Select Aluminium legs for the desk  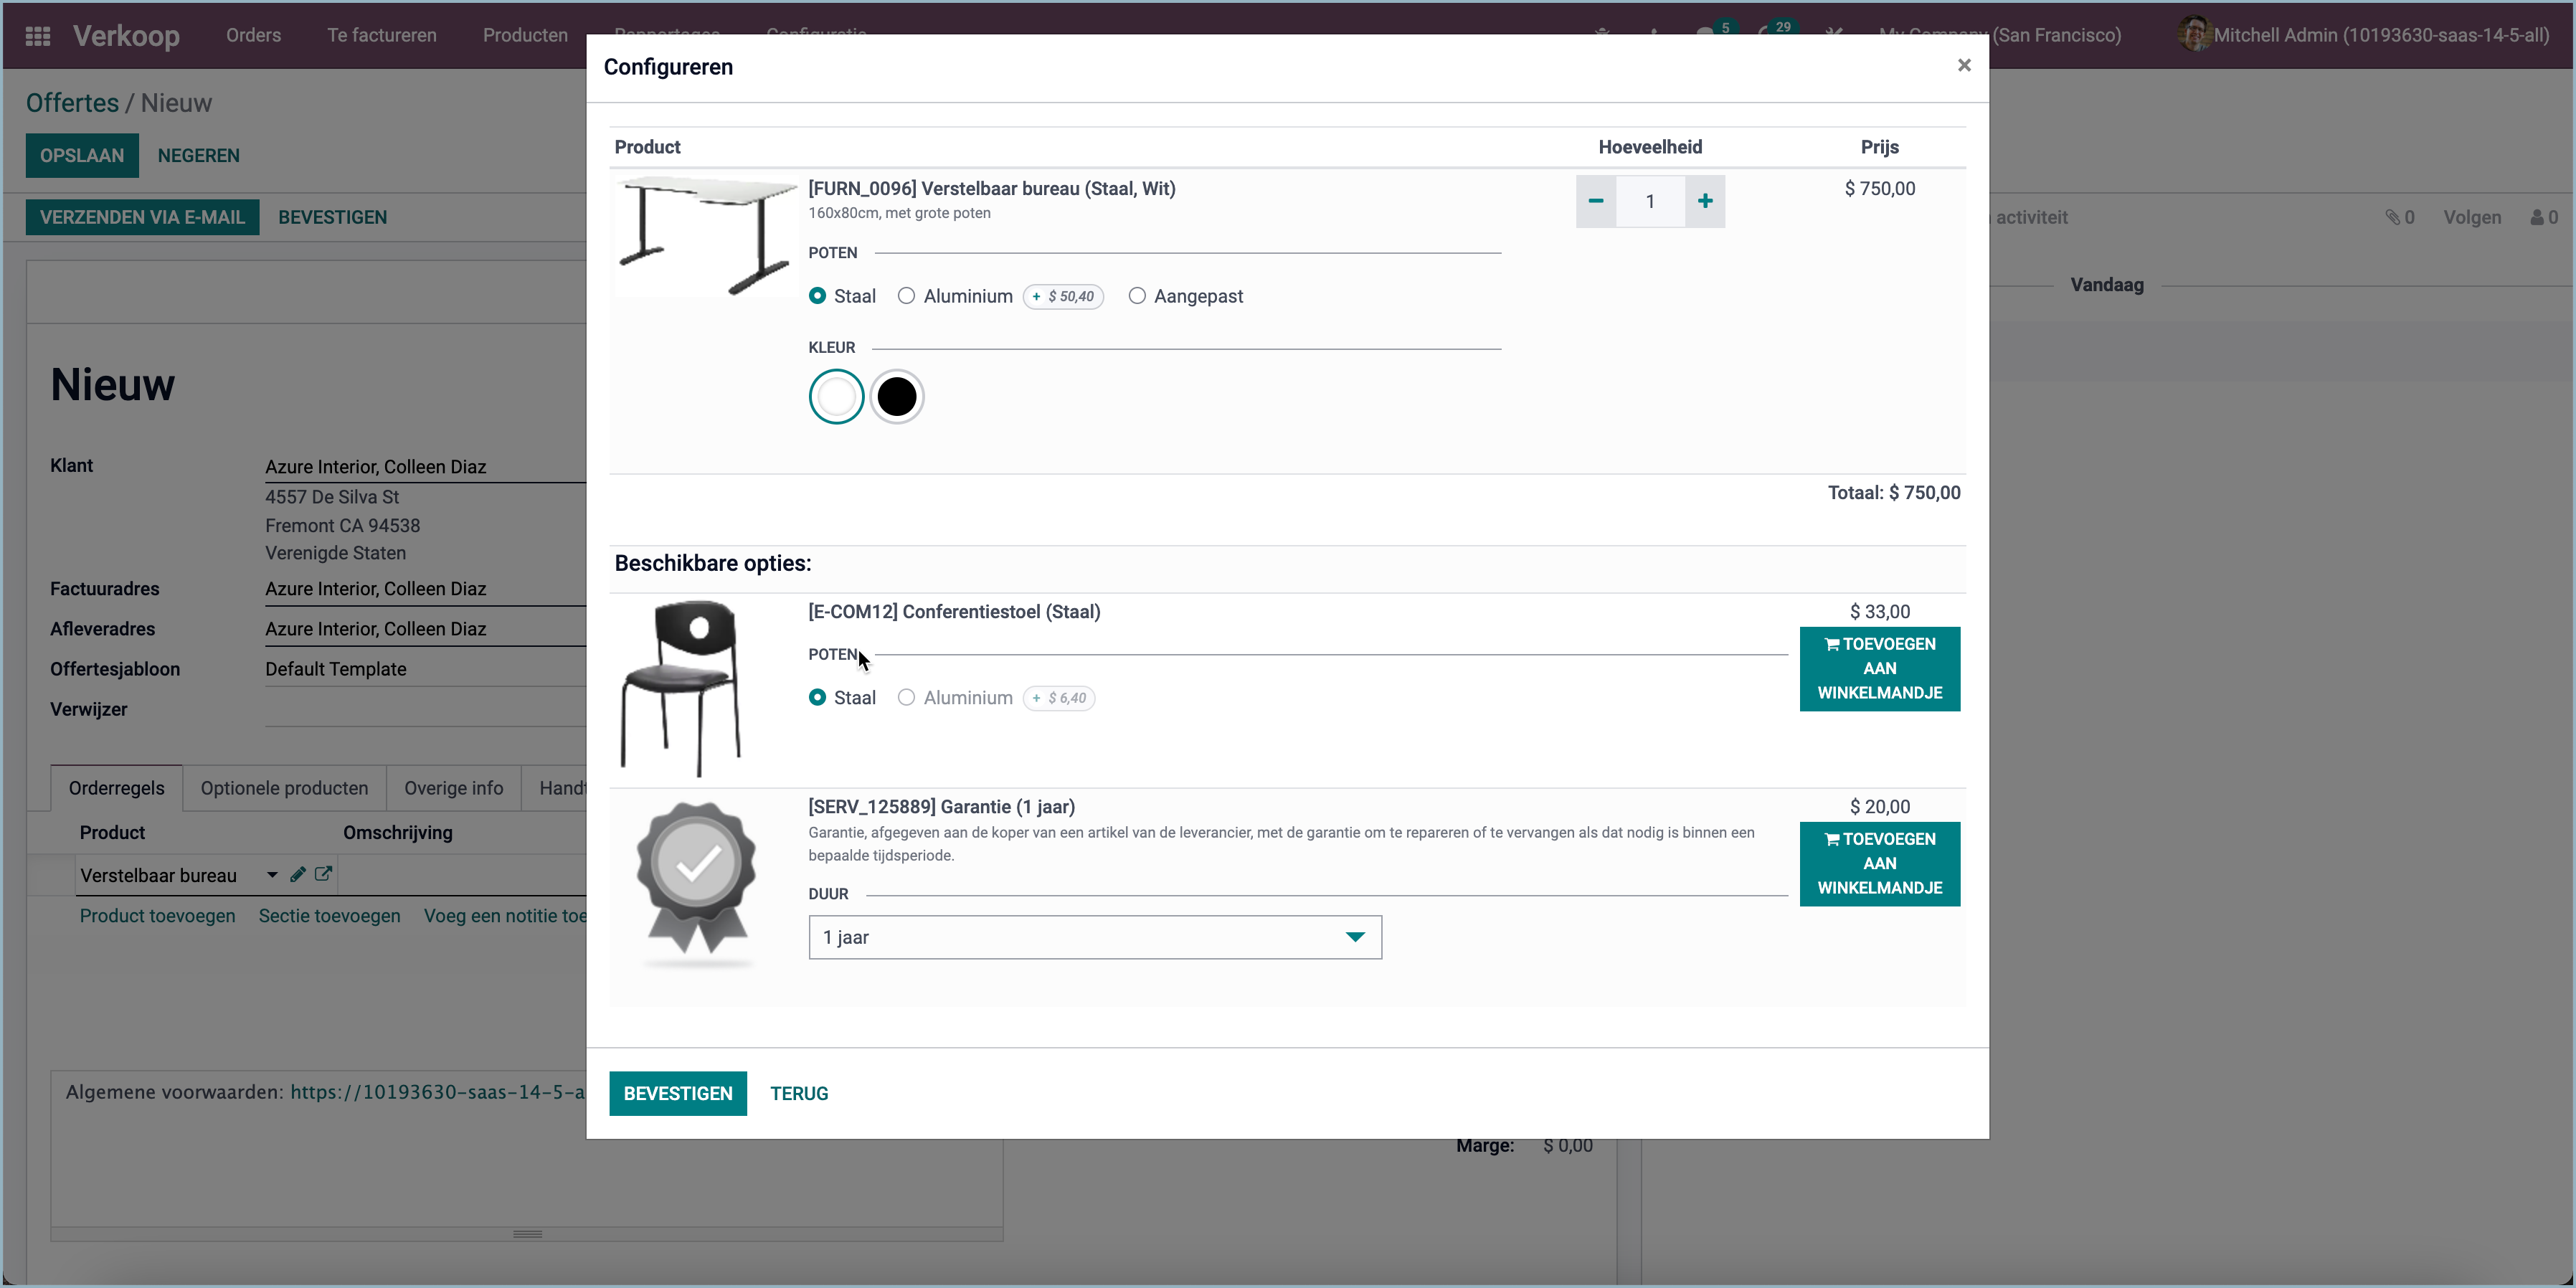[907, 296]
